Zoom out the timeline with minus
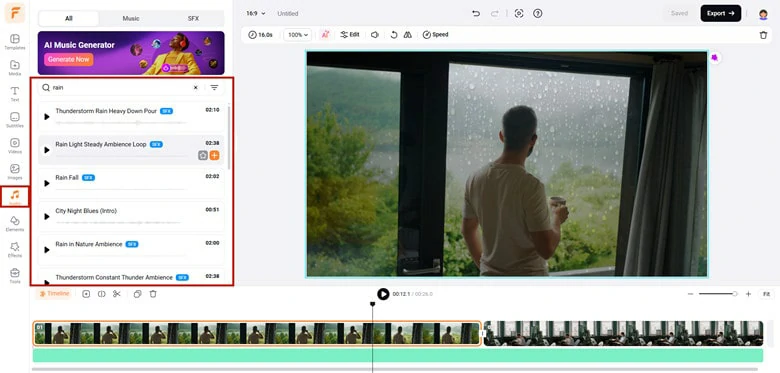Screen dimensions: 780x373 [x=690, y=294]
